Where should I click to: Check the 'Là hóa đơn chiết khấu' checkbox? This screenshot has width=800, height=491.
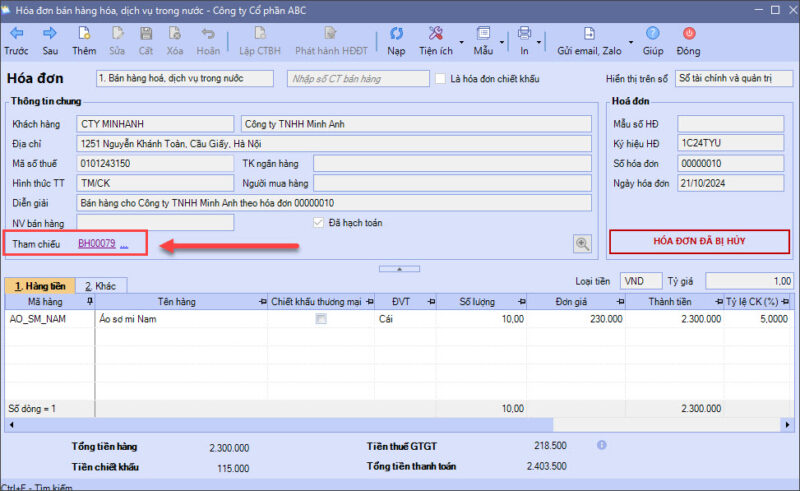click(441, 79)
